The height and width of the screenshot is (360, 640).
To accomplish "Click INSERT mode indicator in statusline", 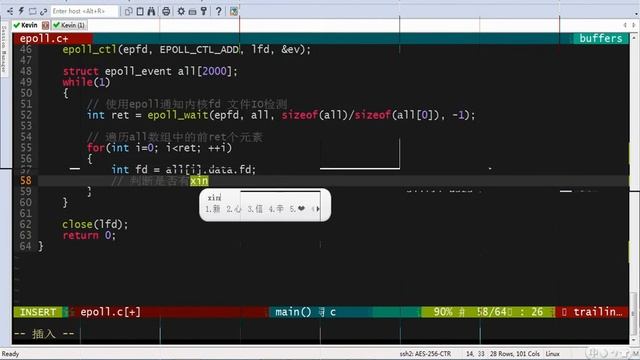I will 38,312.
